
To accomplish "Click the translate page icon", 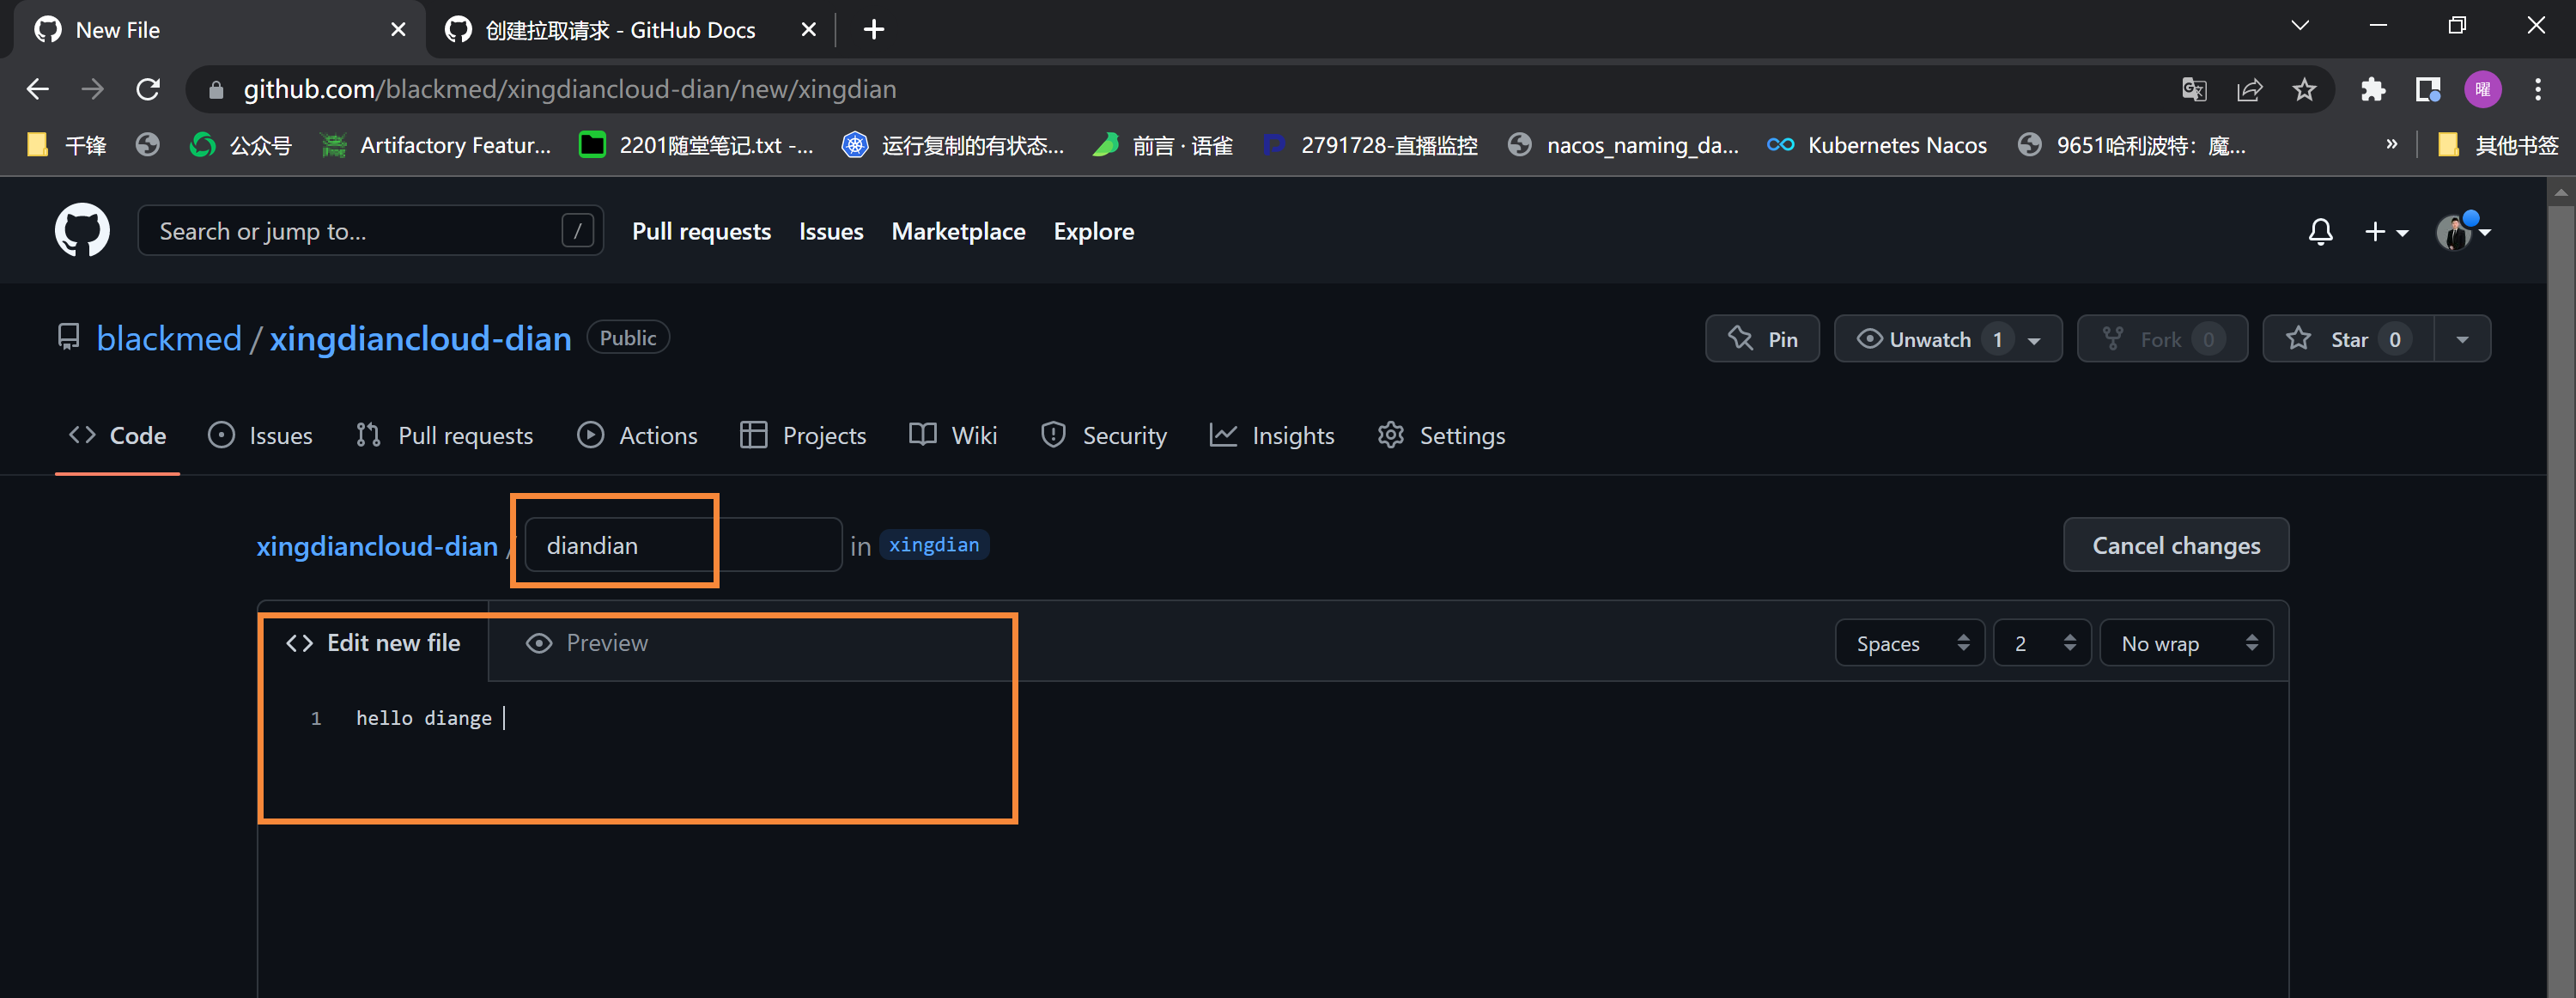I will tap(2194, 89).
